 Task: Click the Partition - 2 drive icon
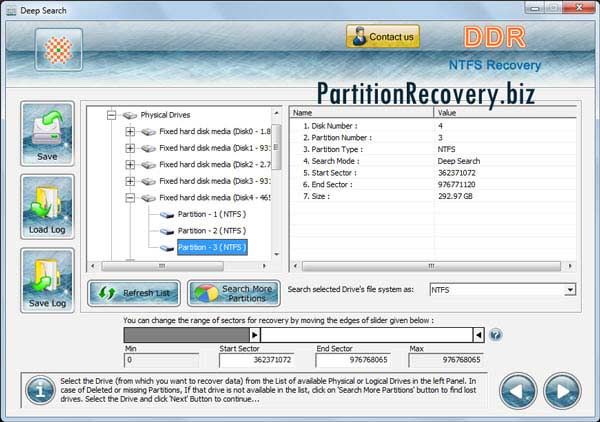(167, 231)
